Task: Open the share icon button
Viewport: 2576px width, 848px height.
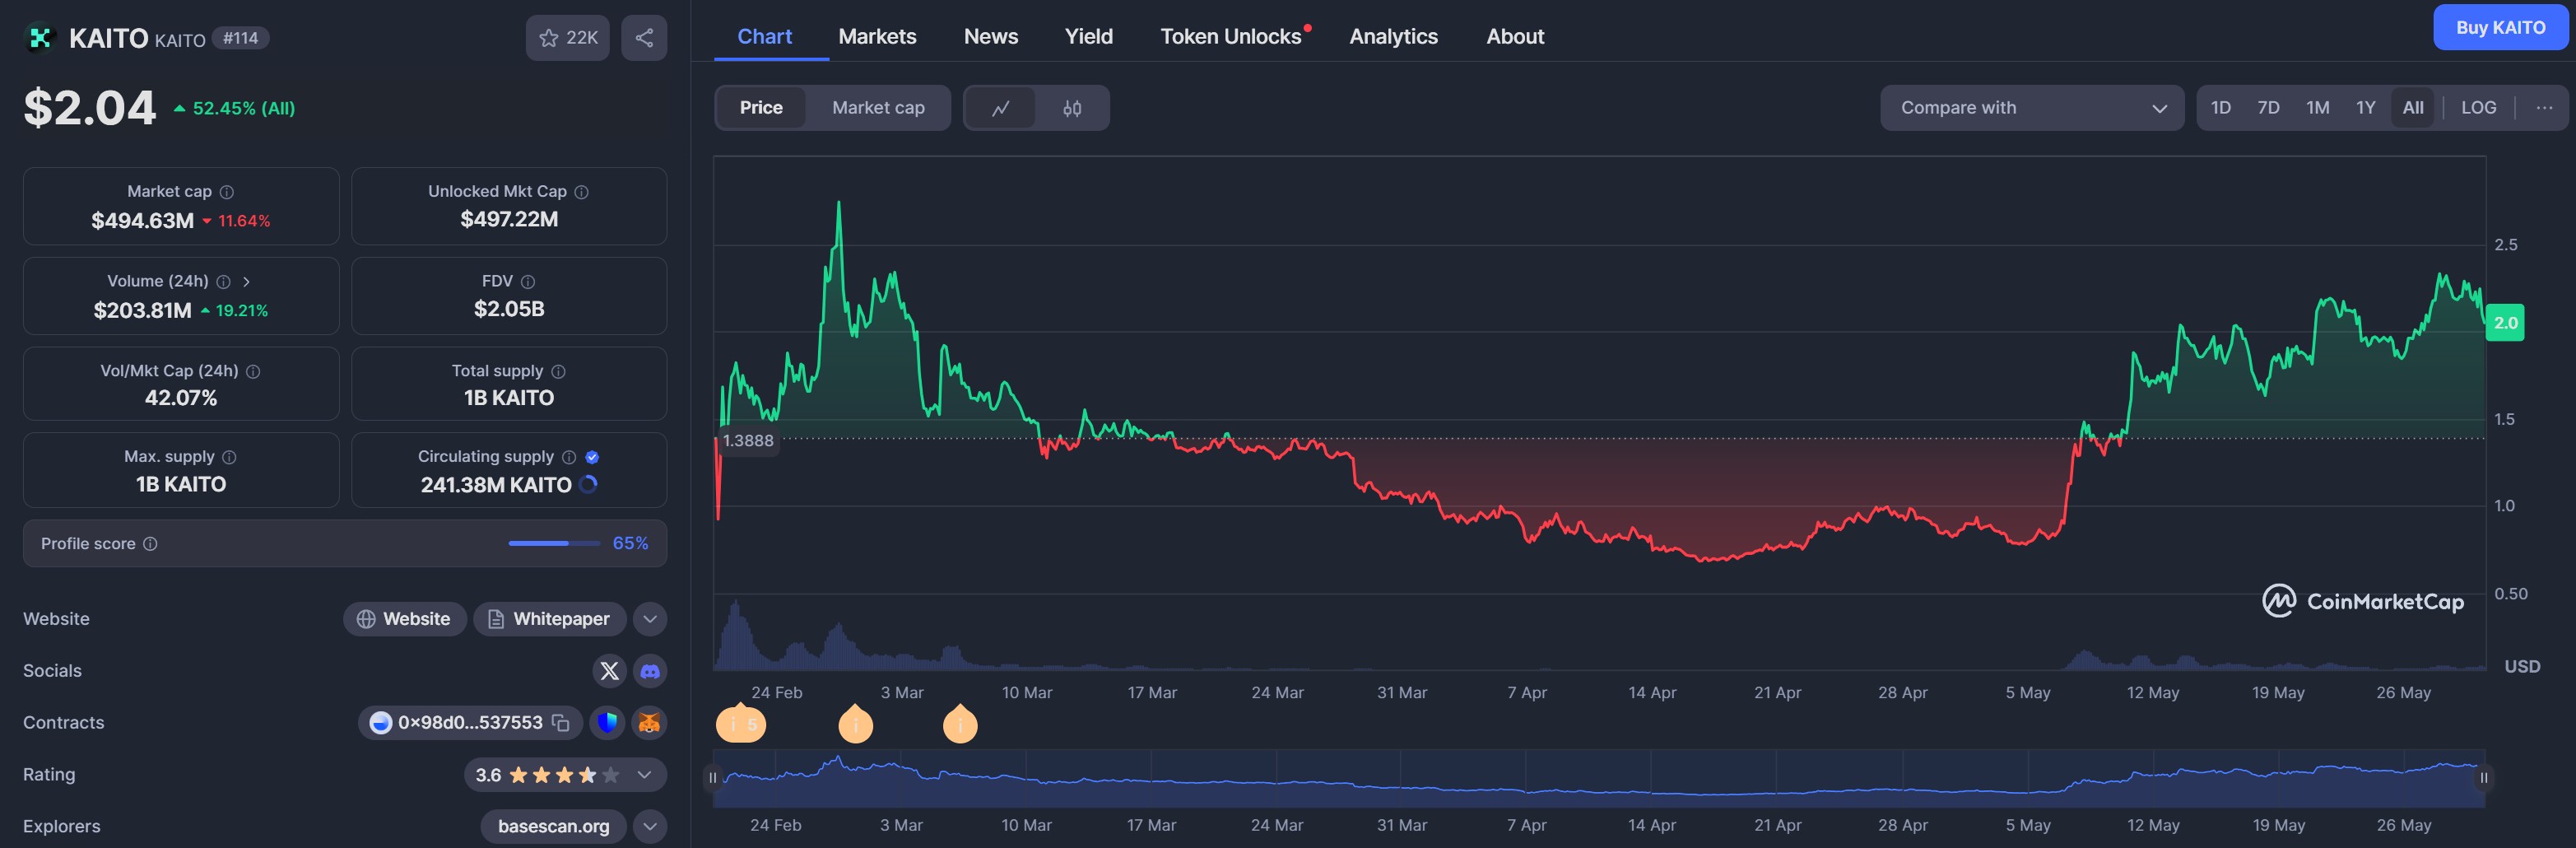Action: click(x=644, y=38)
